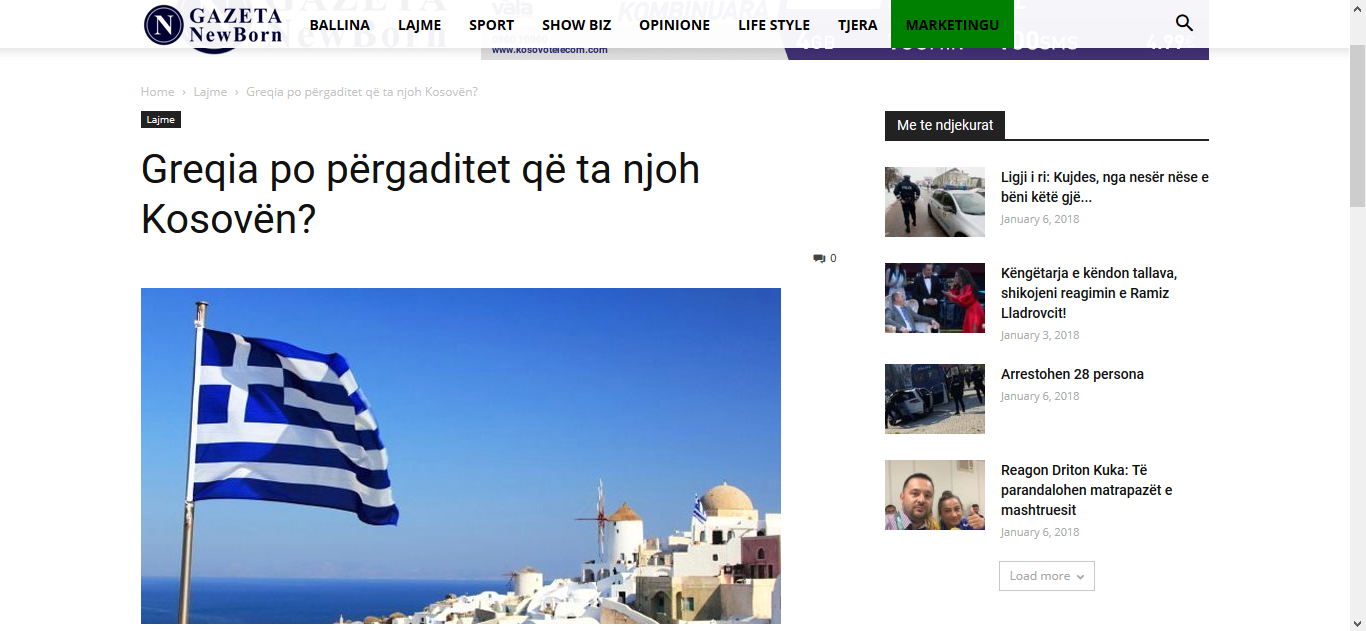The height and width of the screenshot is (631, 1366).
Task: Open the OPINIONE section
Action: click(x=674, y=25)
